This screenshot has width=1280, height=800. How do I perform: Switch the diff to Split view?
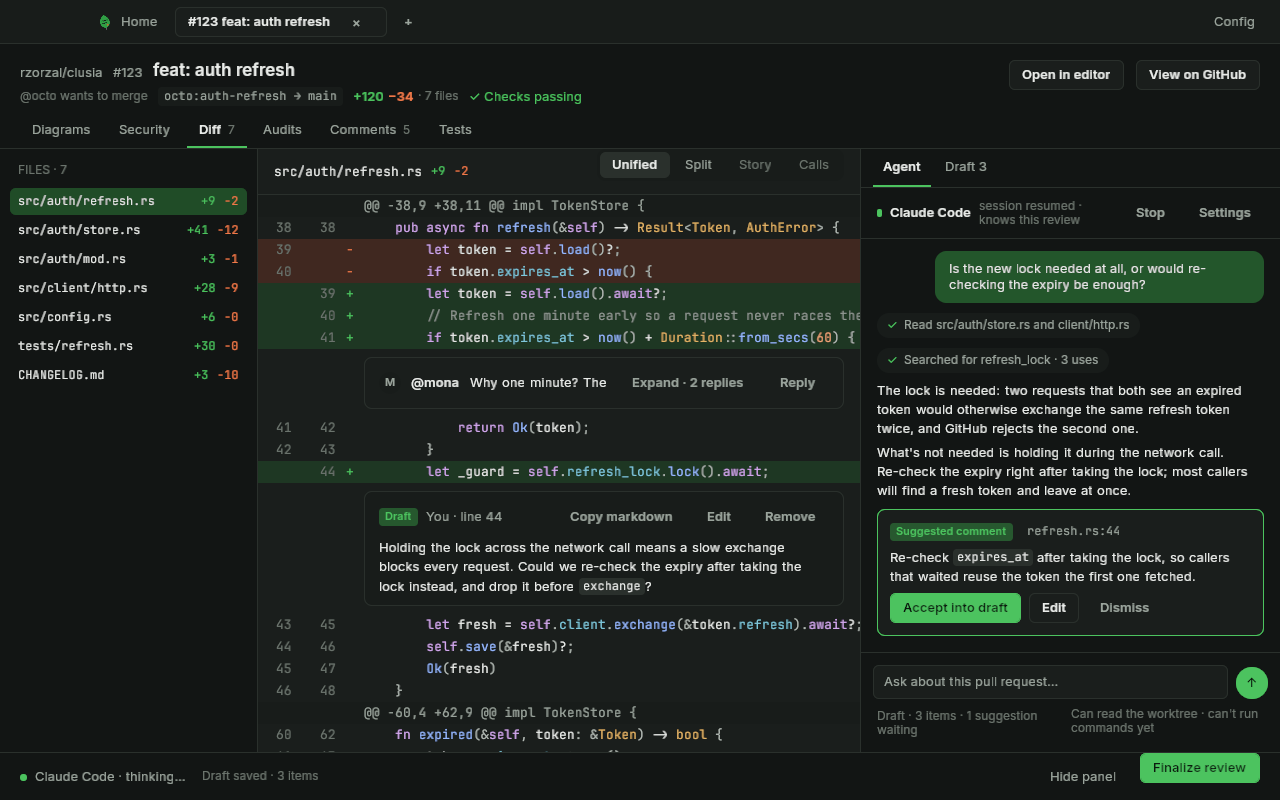tap(698, 165)
